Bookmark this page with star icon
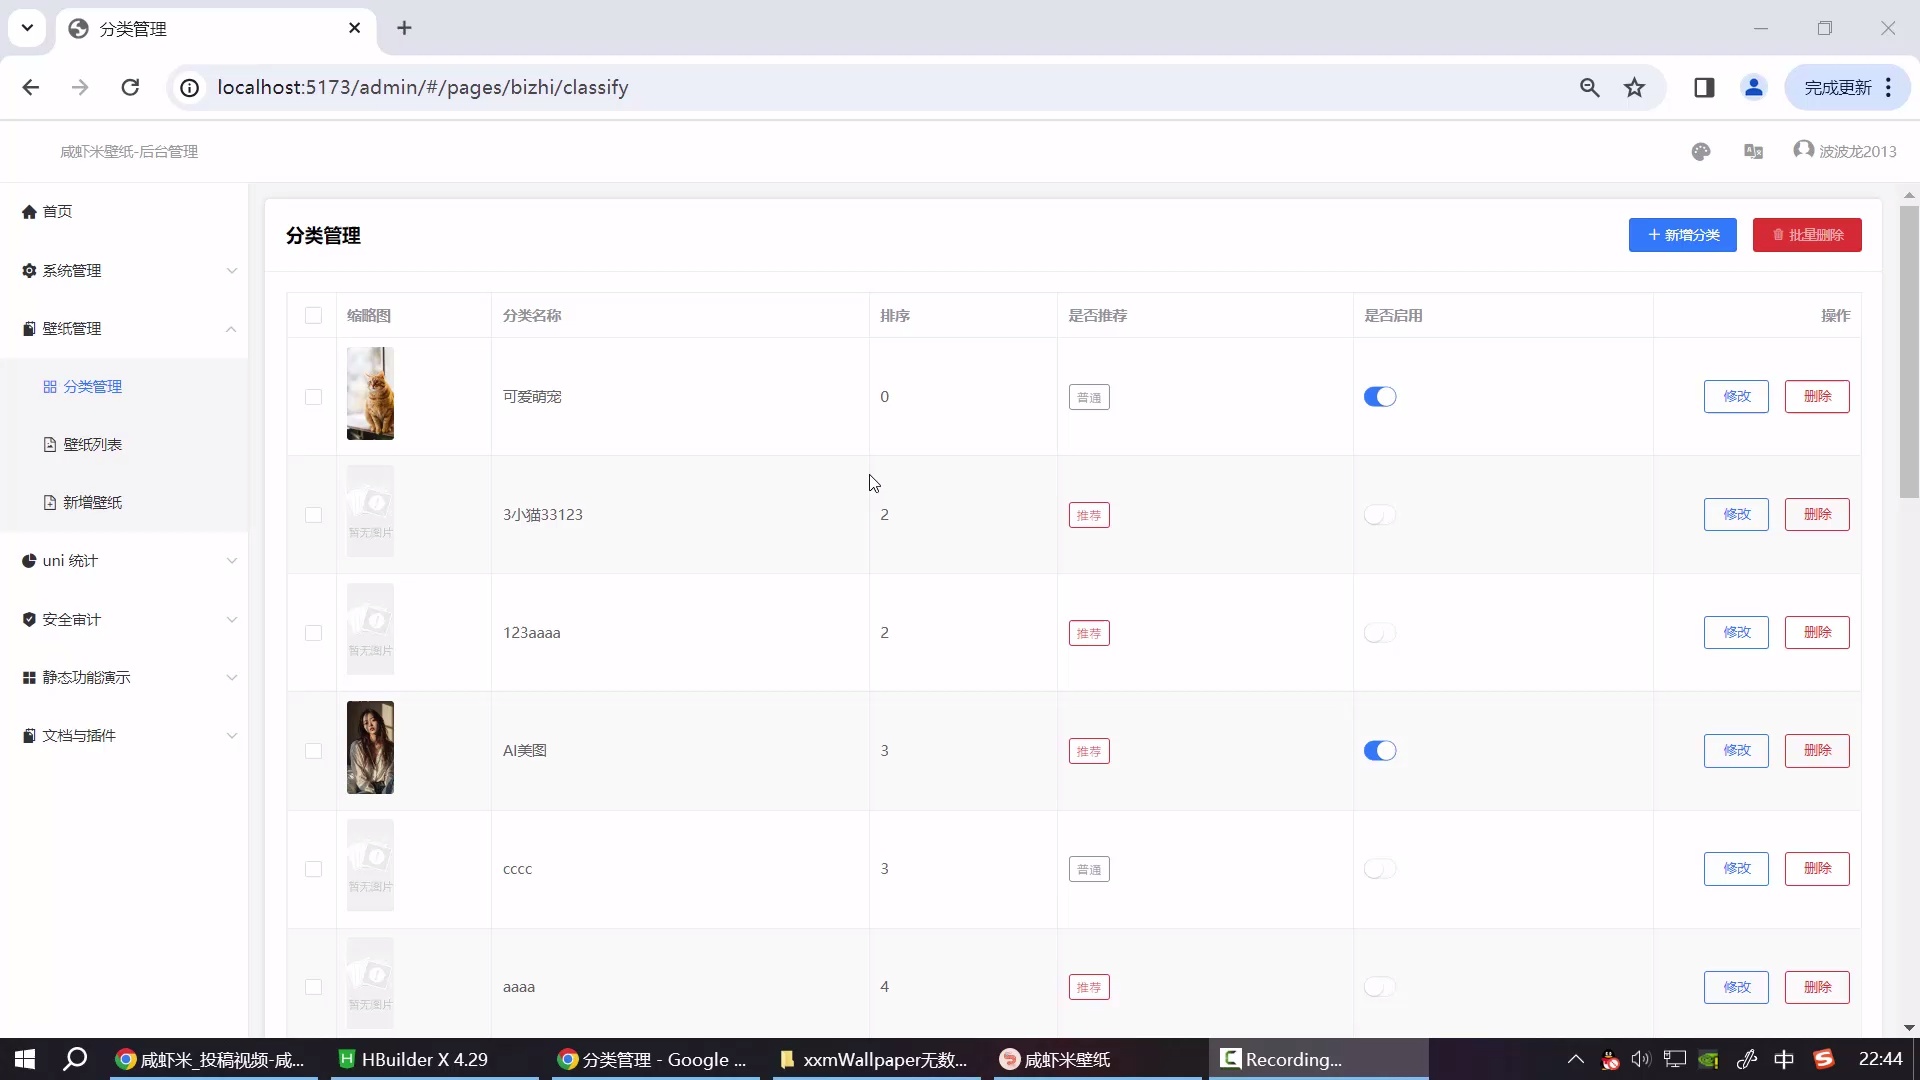 coord(1634,88)
